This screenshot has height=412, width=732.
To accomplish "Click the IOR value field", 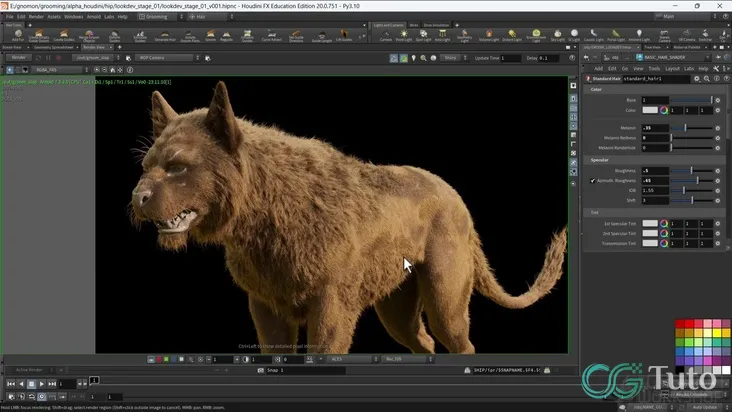I will [x=655, y=190].
